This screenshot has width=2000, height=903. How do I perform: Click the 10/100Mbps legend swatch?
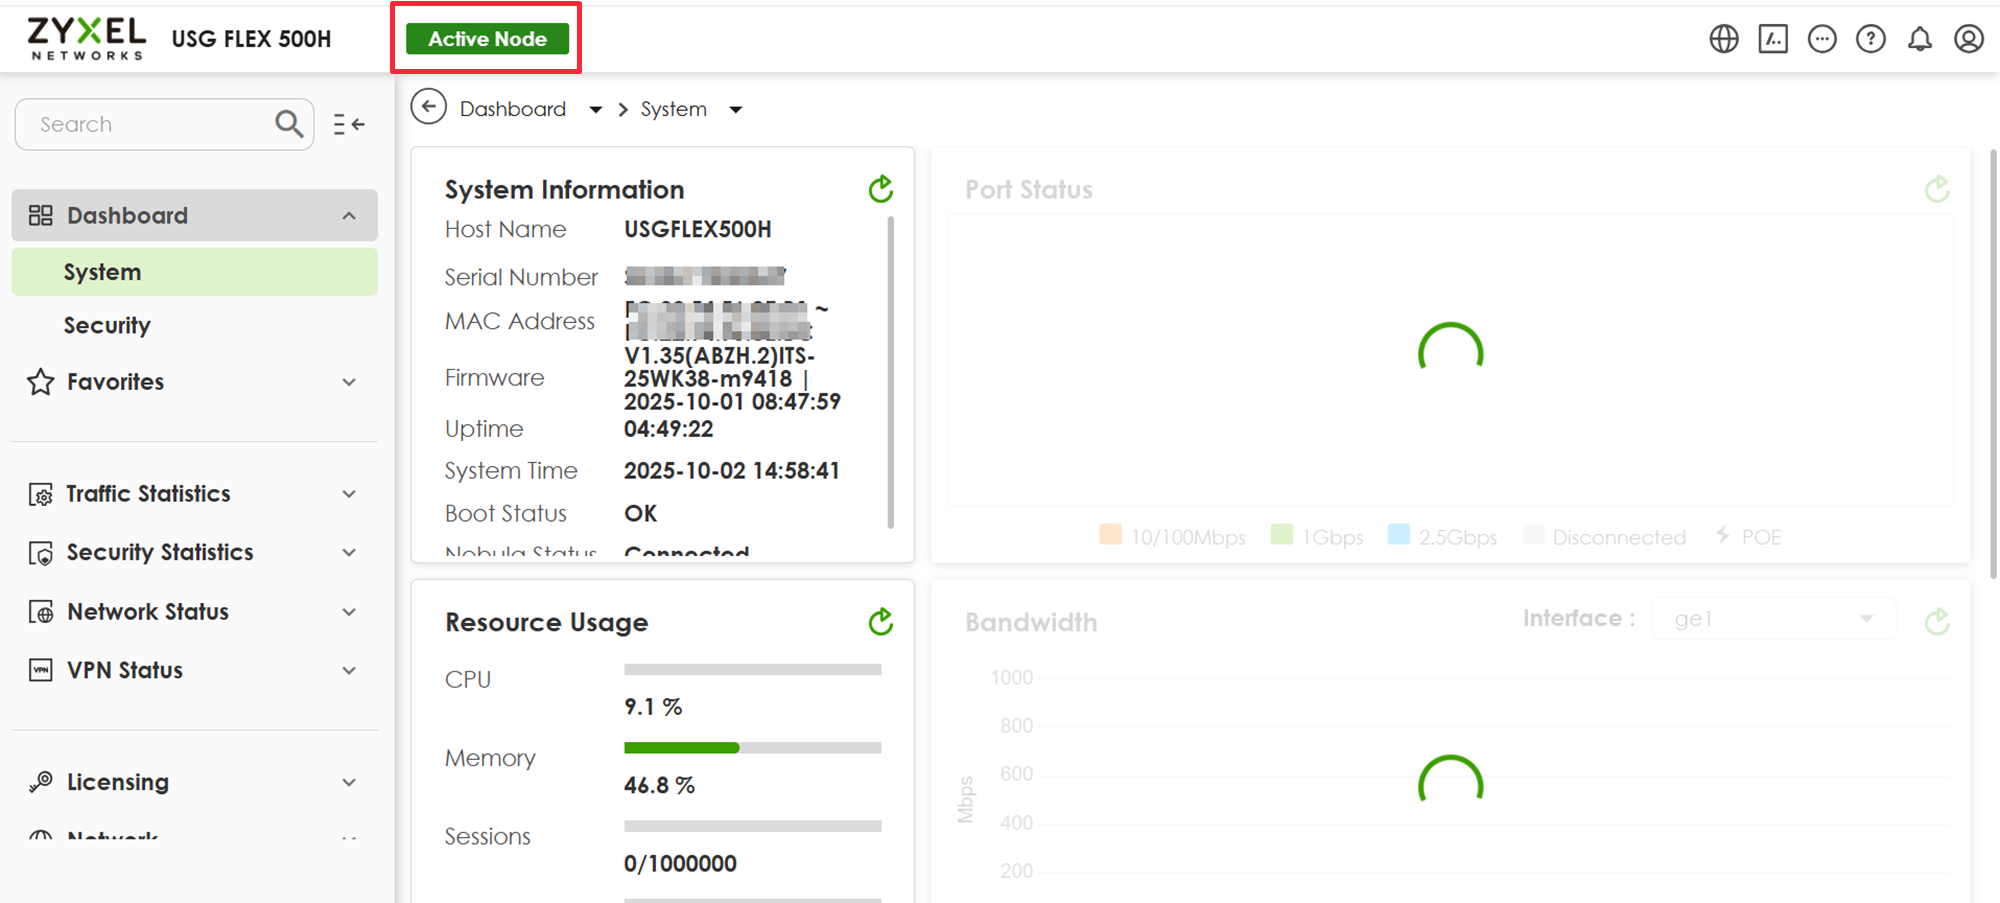(x=1111, y=534)
